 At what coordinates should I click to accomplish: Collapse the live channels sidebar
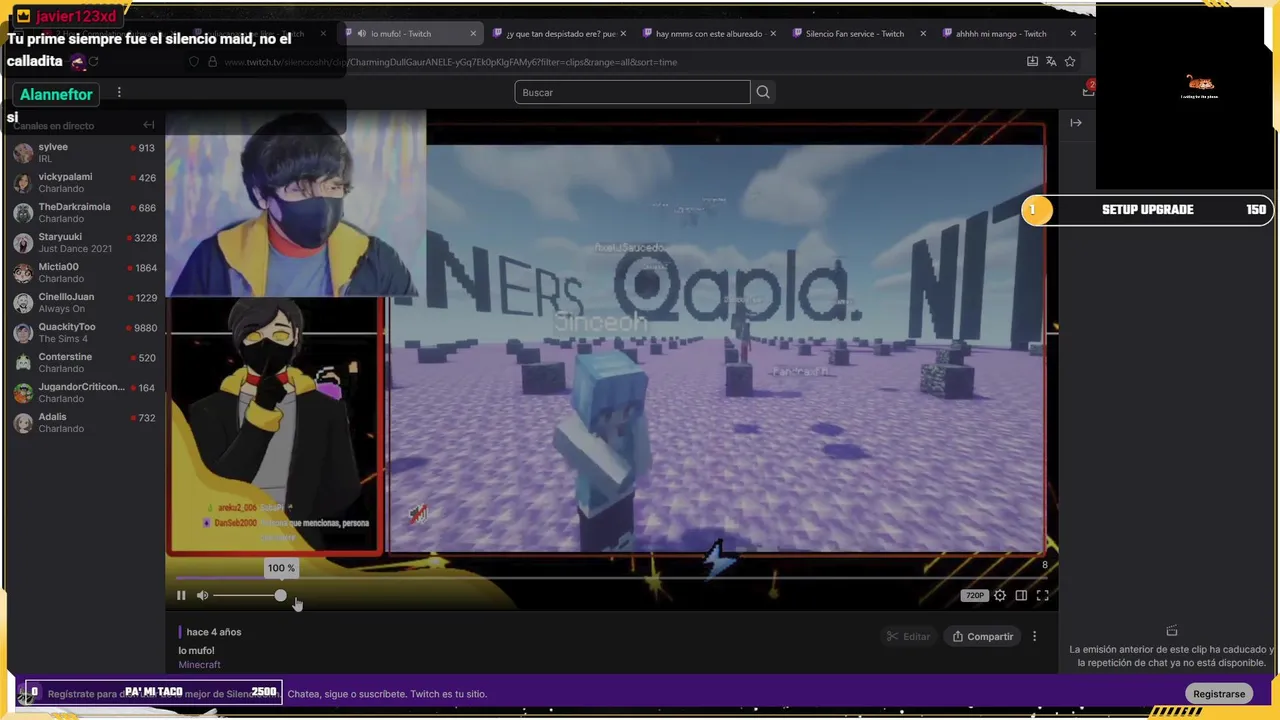pyautogui.click(x=149, y=125)
